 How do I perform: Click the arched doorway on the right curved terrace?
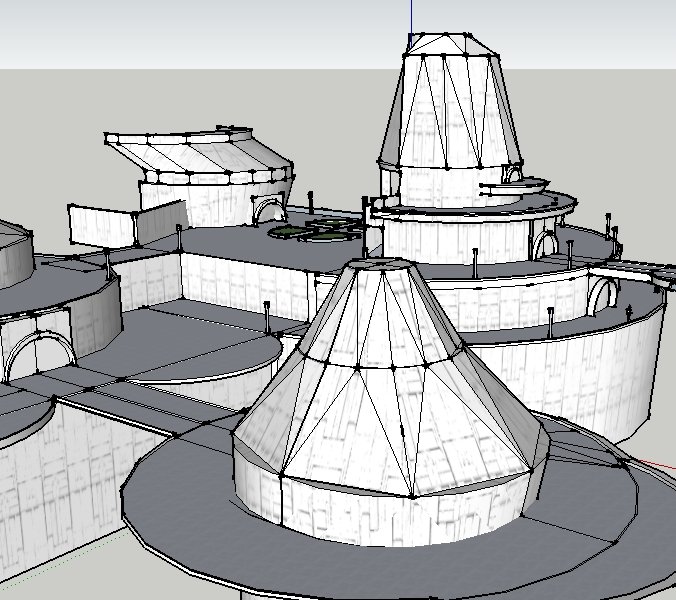(x=602, y=296)
